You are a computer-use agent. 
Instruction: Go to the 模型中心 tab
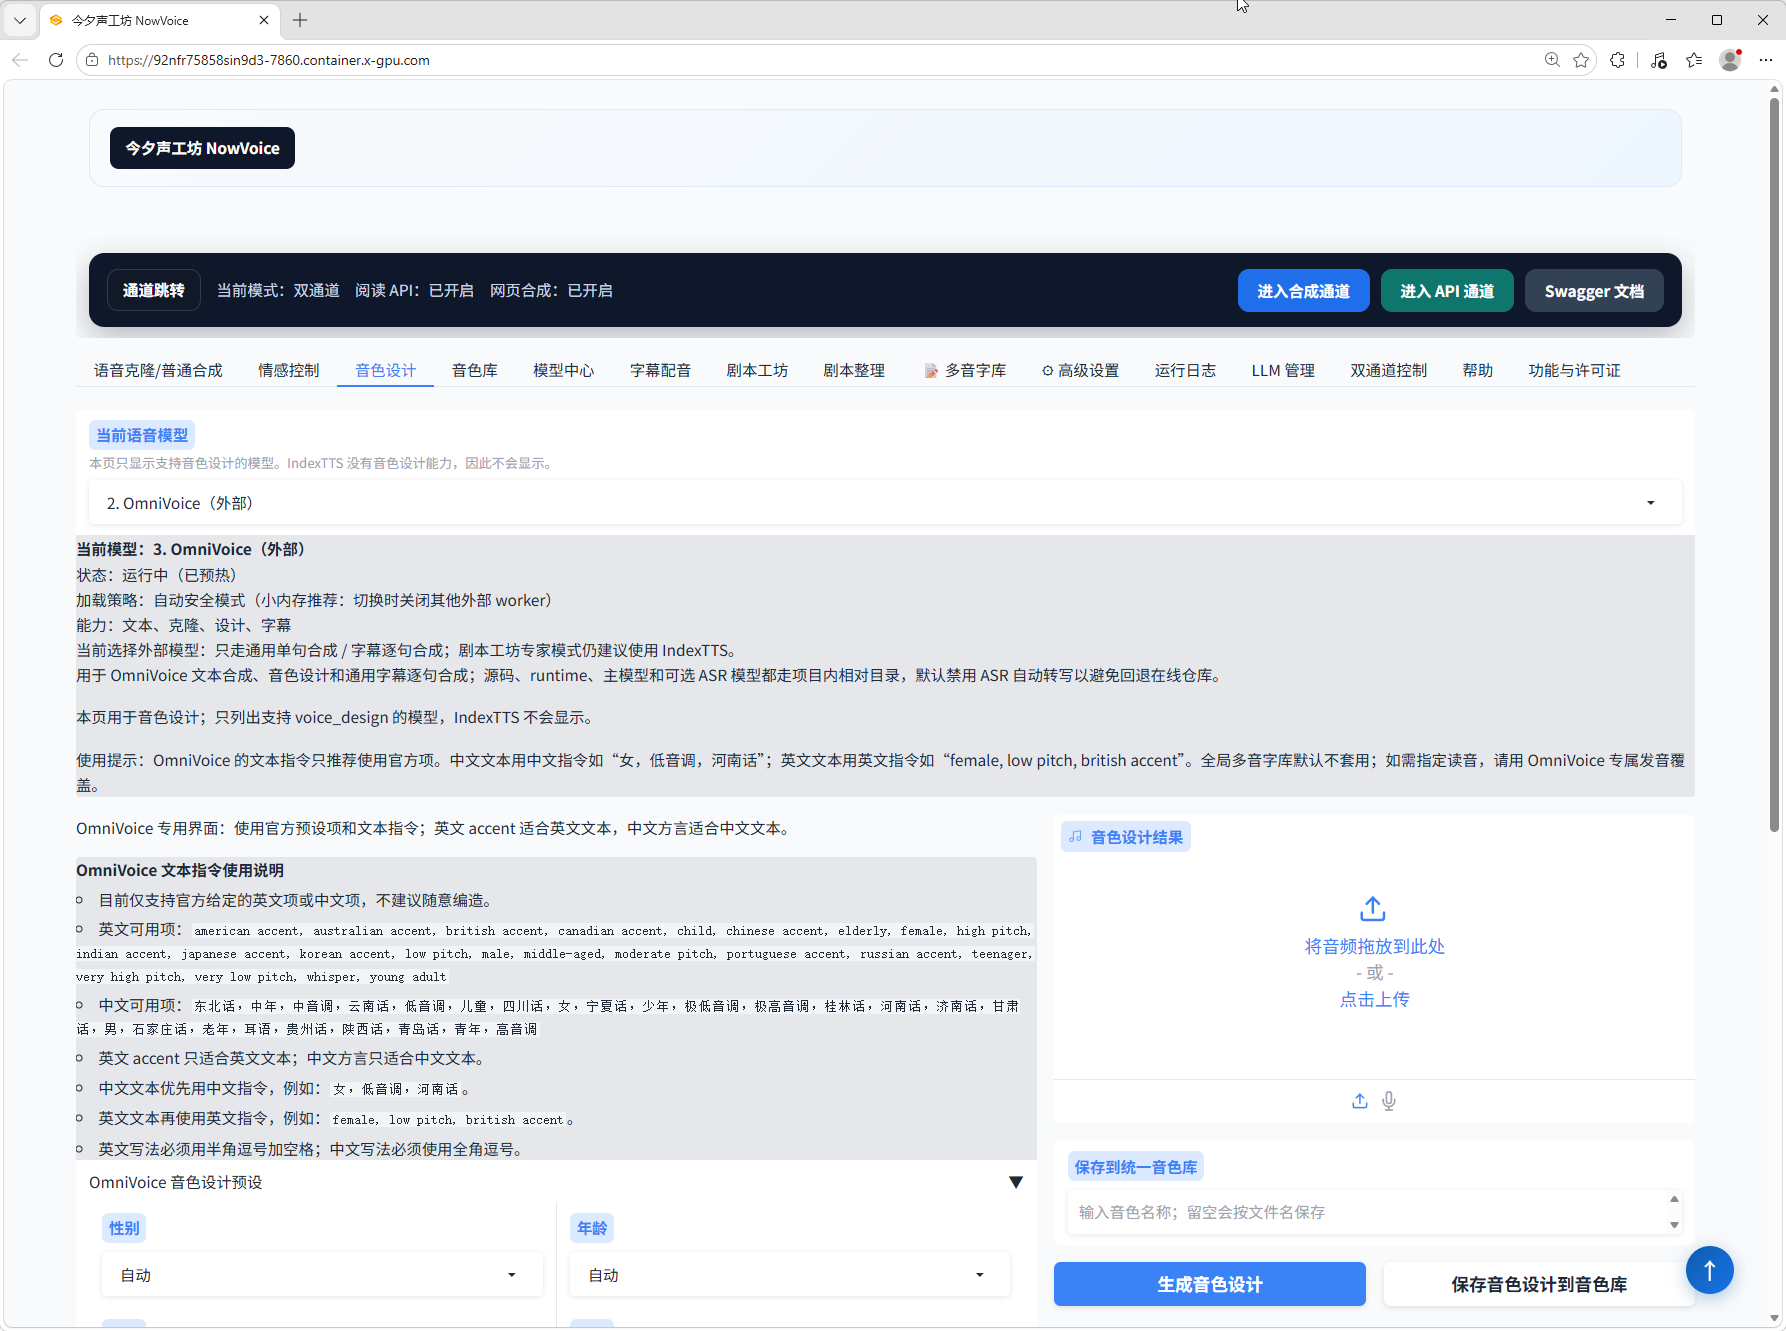(x=563, y=370)
